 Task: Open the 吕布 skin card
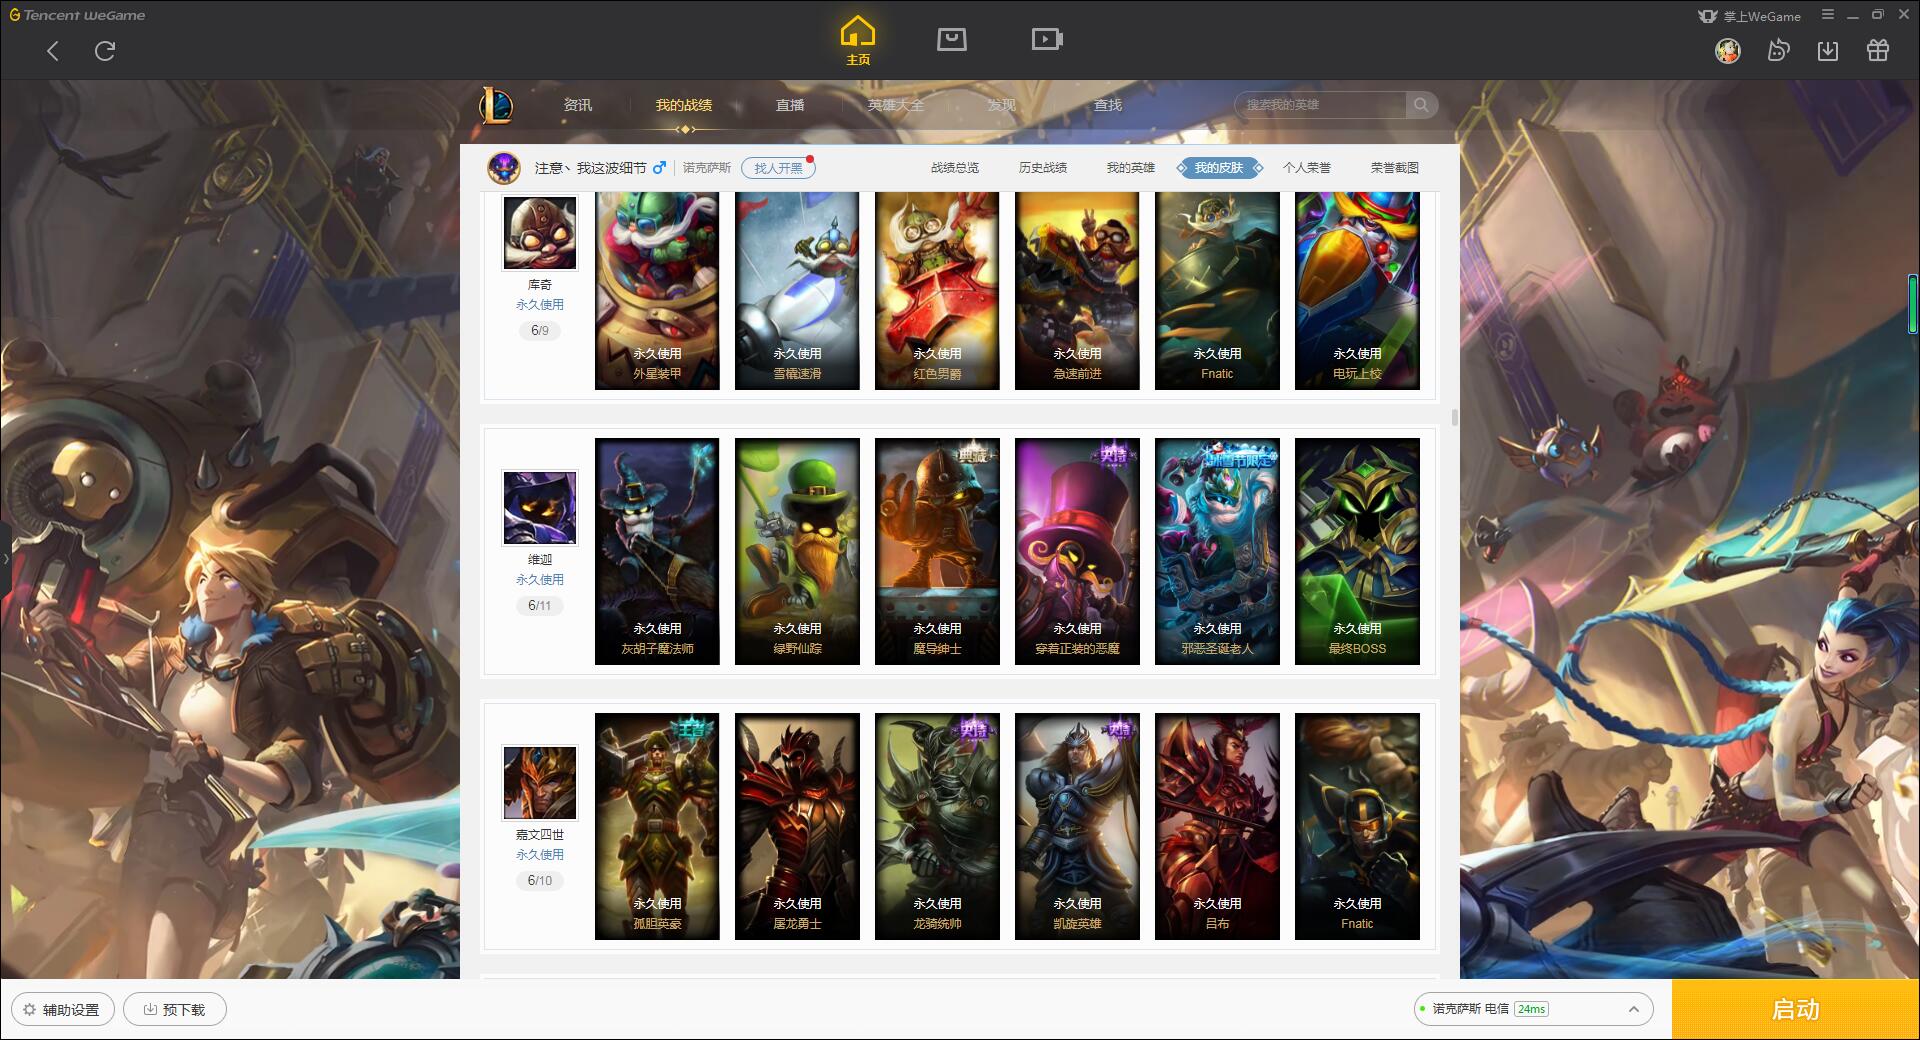(x=1217, y=826)
